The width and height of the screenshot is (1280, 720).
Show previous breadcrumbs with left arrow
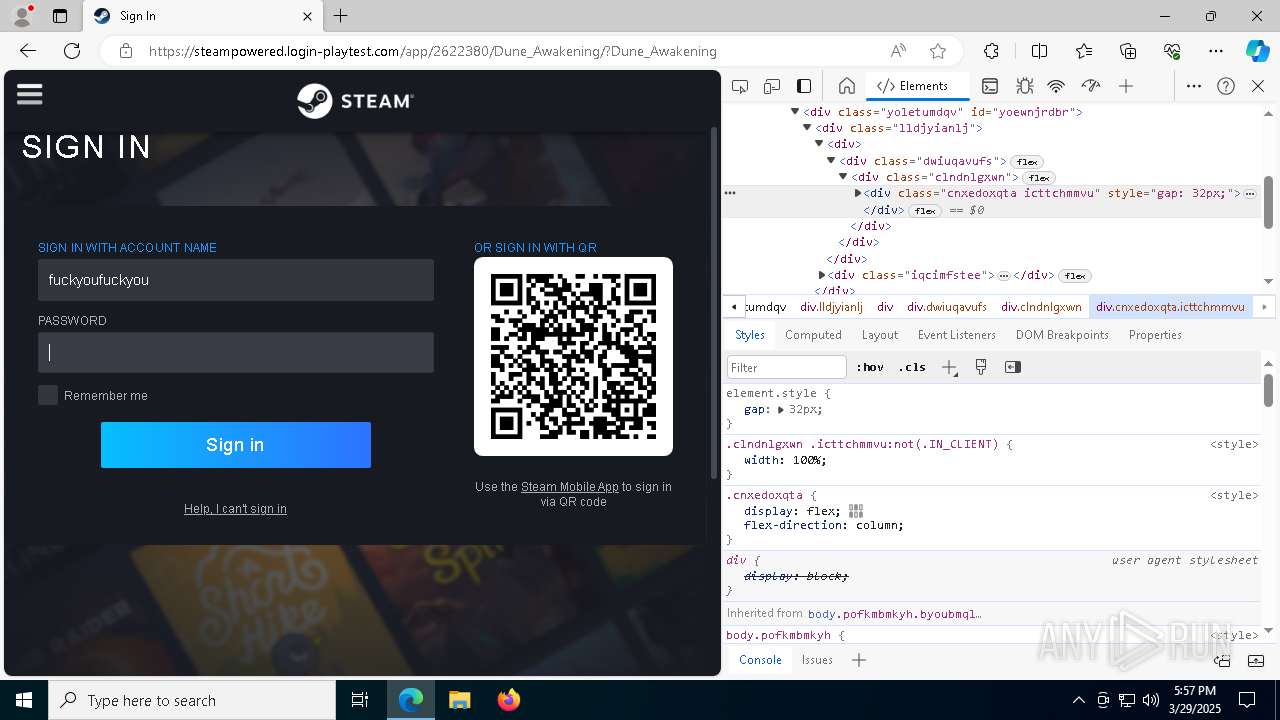coord(735,307)
